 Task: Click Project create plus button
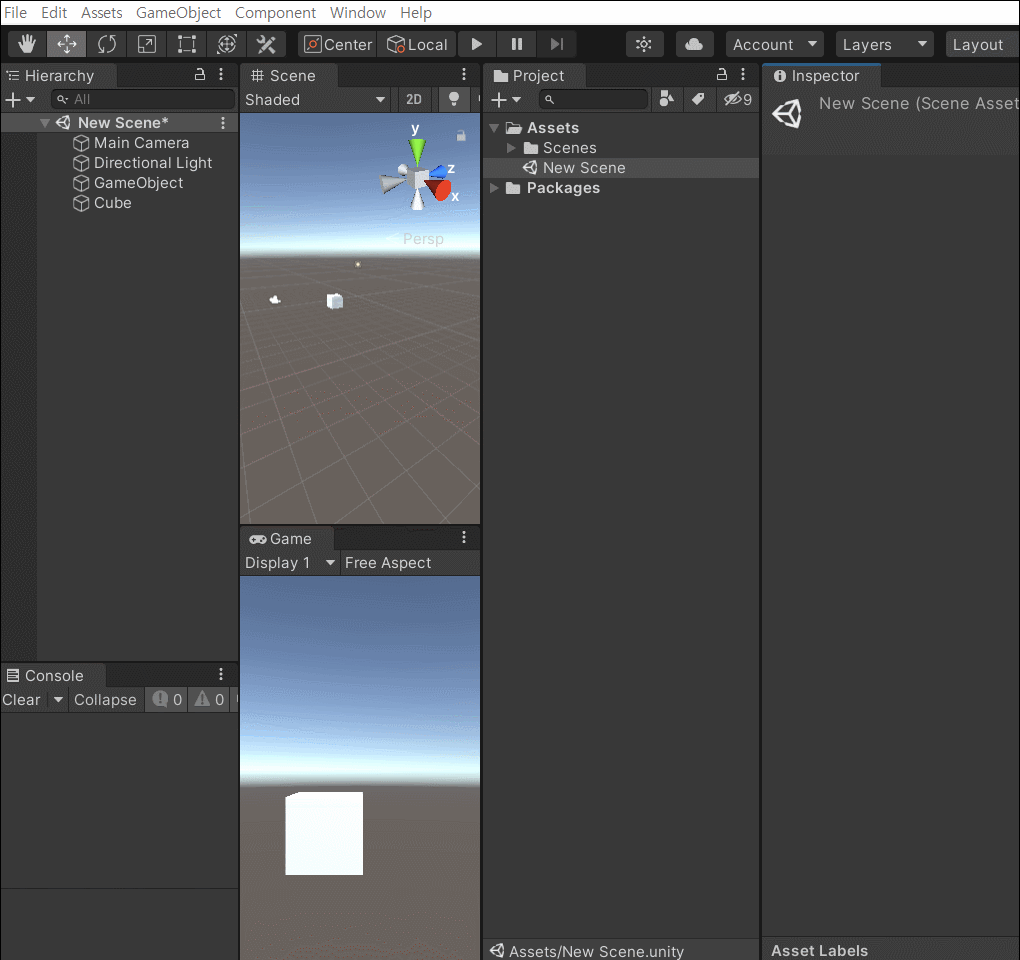click(506, 100)
